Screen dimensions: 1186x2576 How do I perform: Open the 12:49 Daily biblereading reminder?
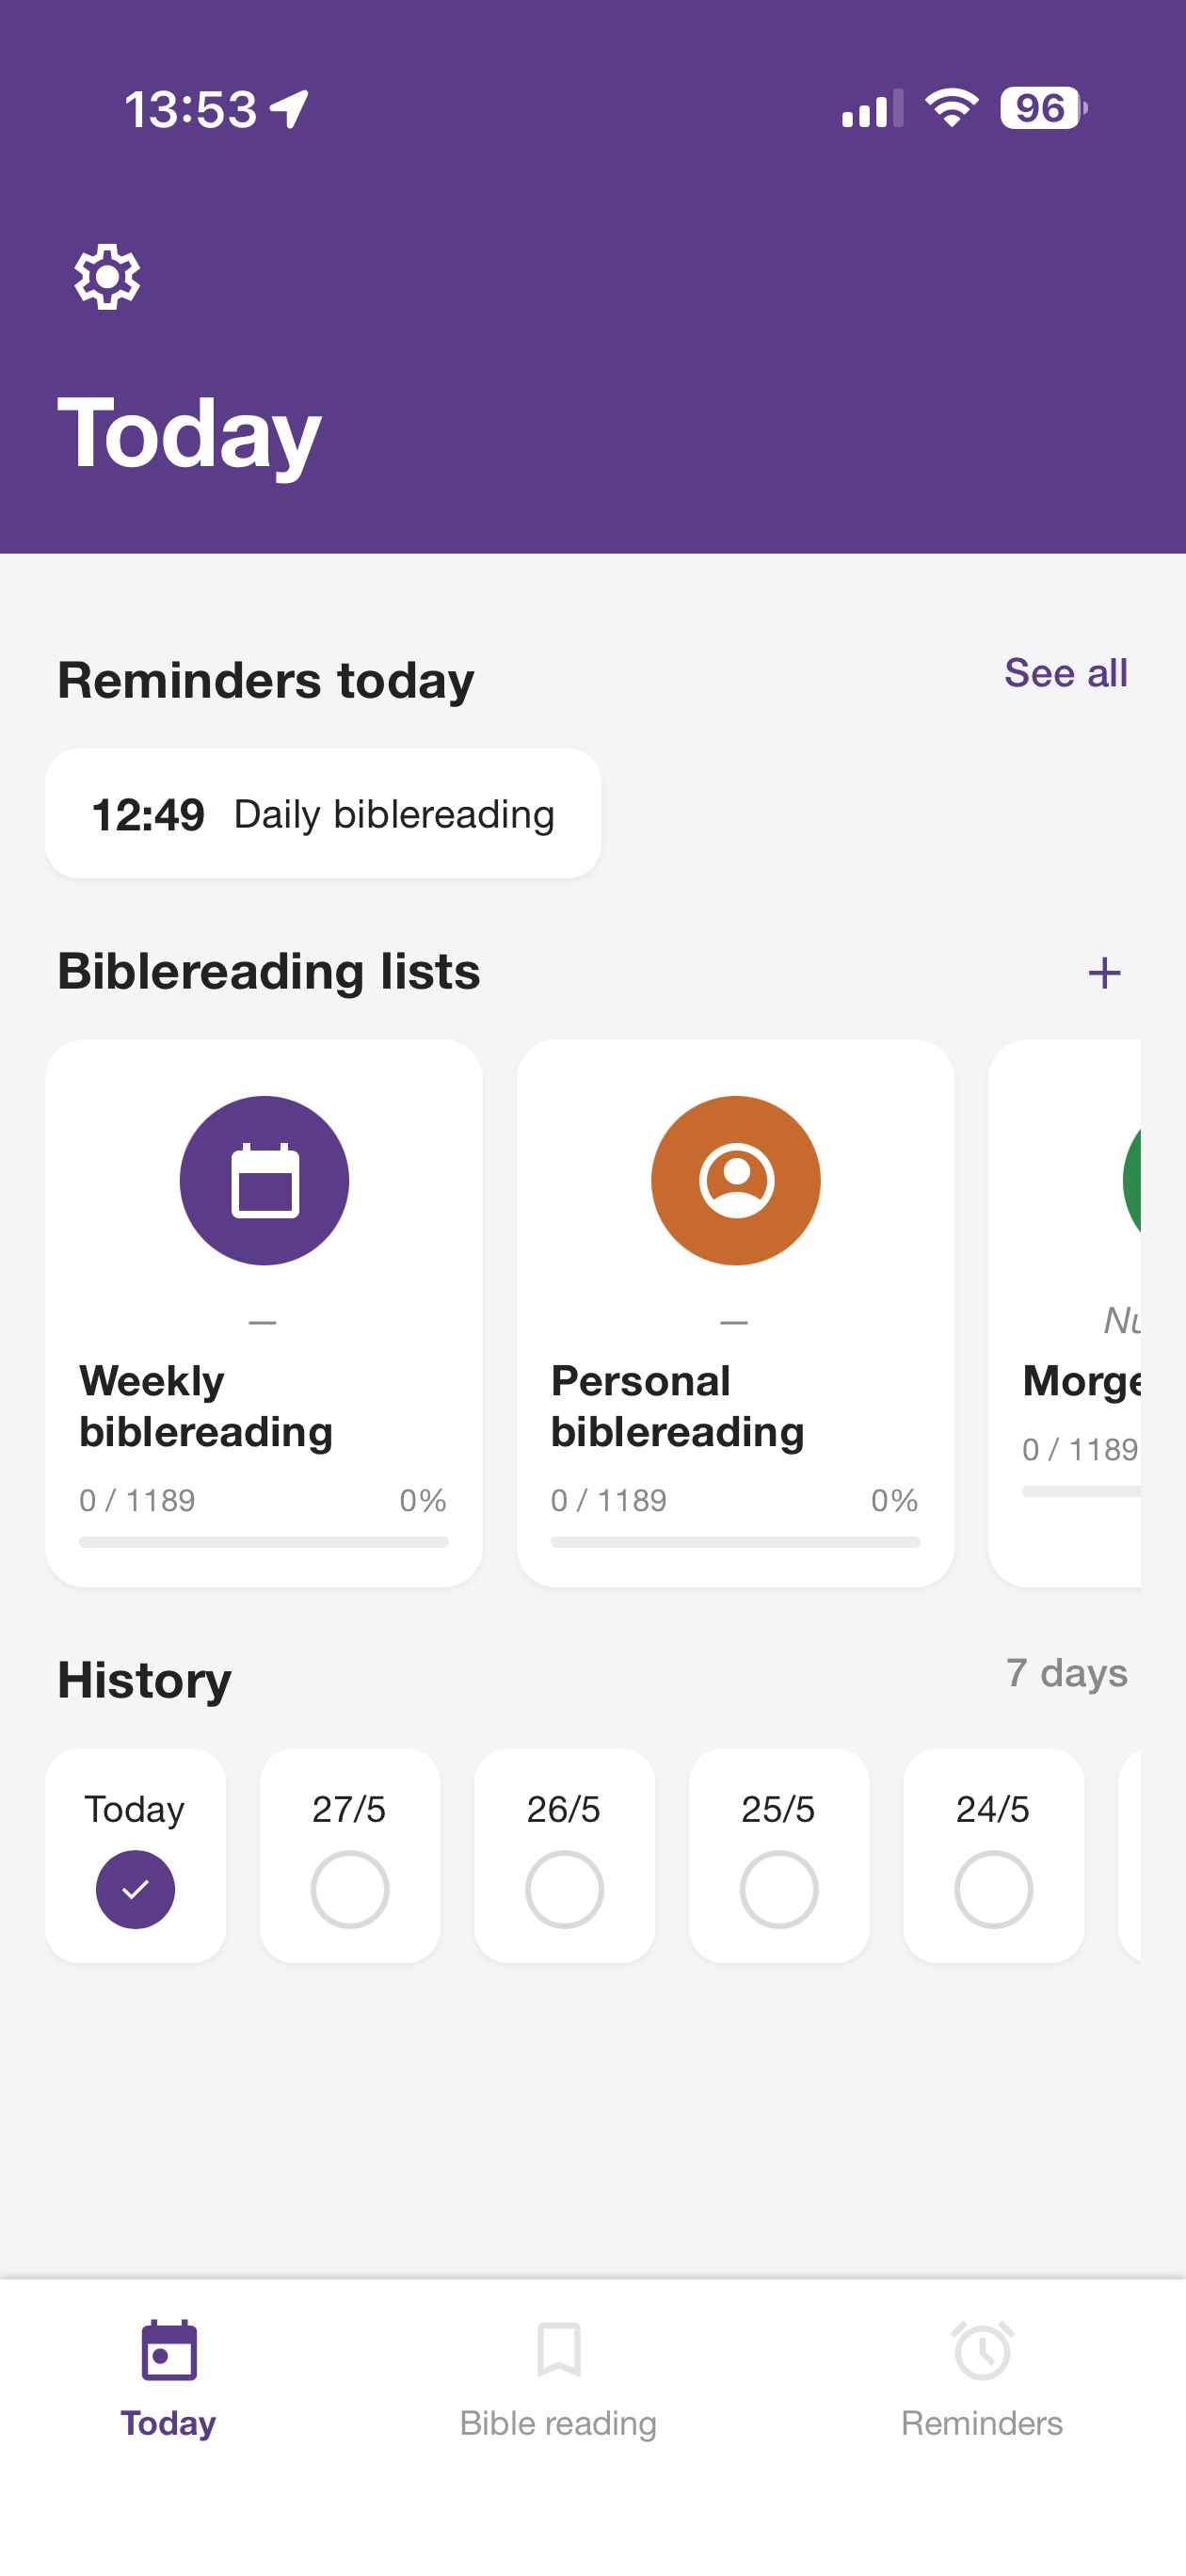323,814
